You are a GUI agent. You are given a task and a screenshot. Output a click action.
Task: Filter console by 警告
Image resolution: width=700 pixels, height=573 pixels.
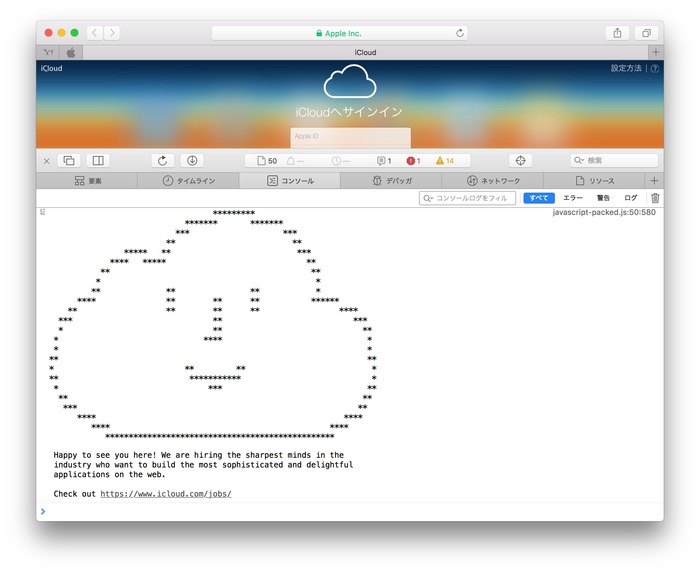[x=603, y=198]
